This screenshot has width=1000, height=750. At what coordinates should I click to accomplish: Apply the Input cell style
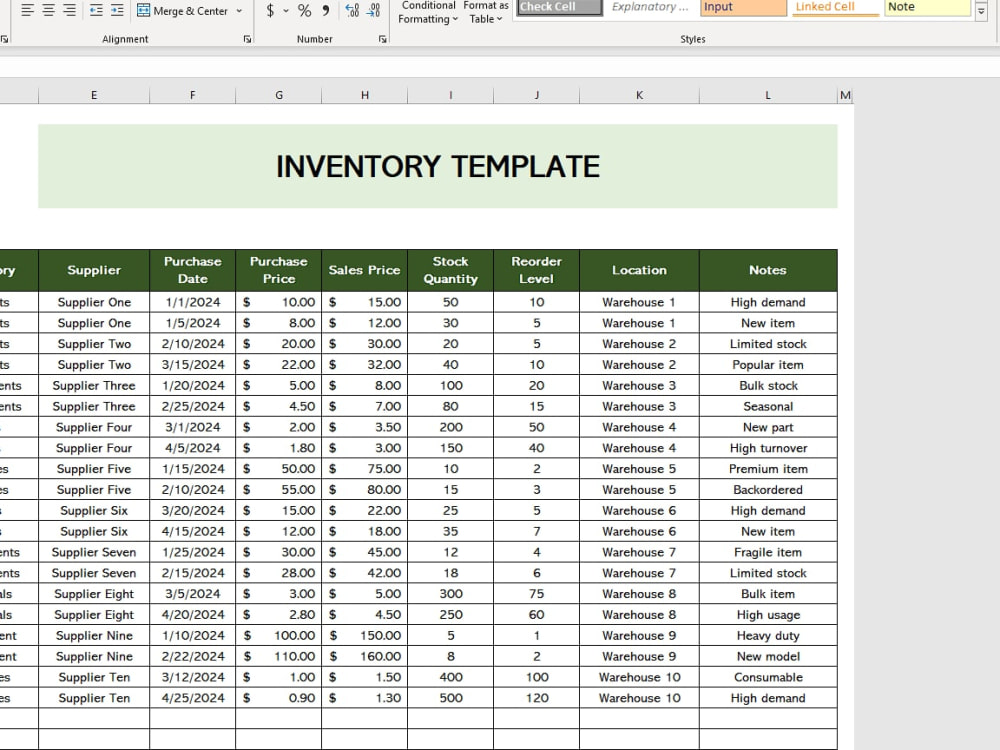click(x=743, y=7)
